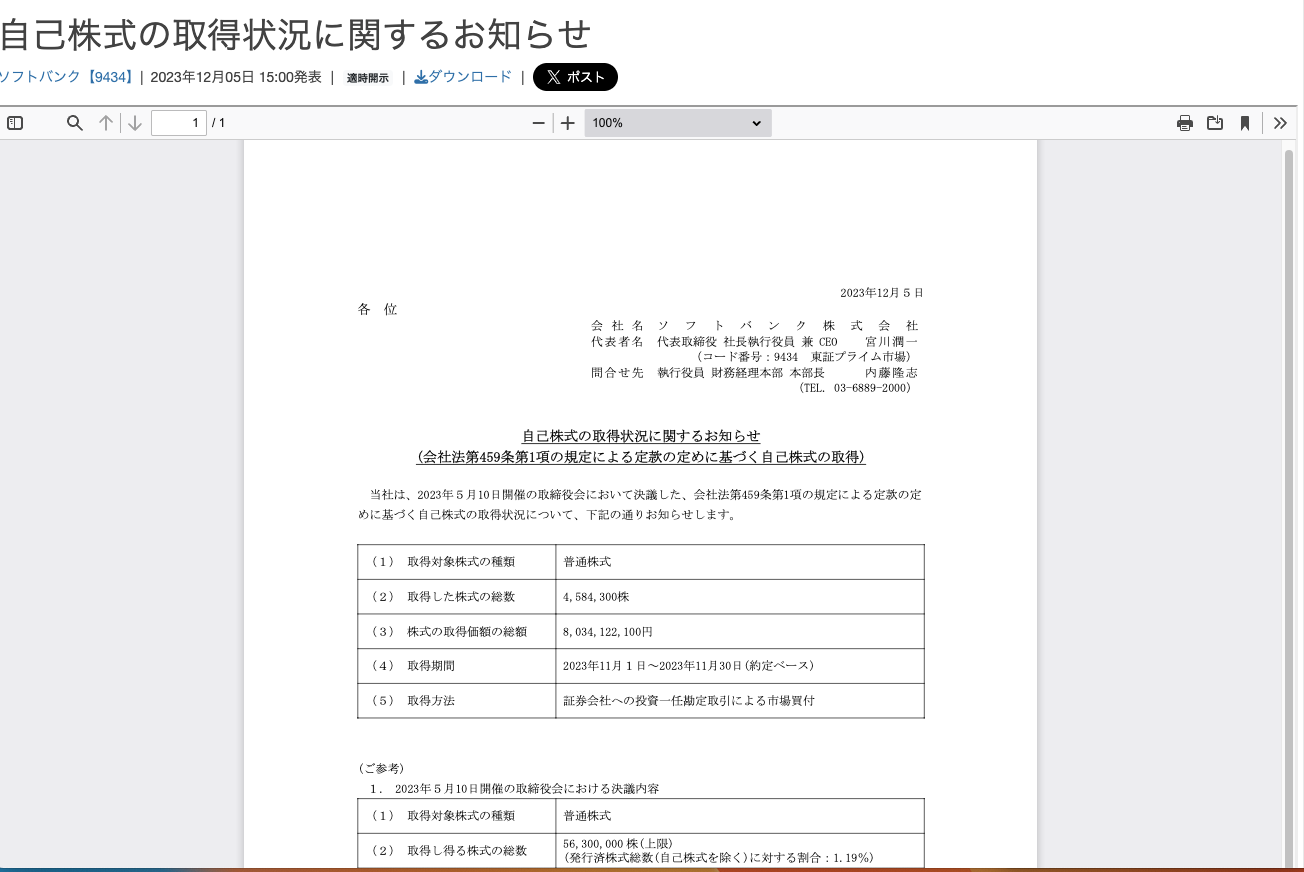Go to the previous PDF page
This screenshot has width=1304, height=872.
[106, 123]
